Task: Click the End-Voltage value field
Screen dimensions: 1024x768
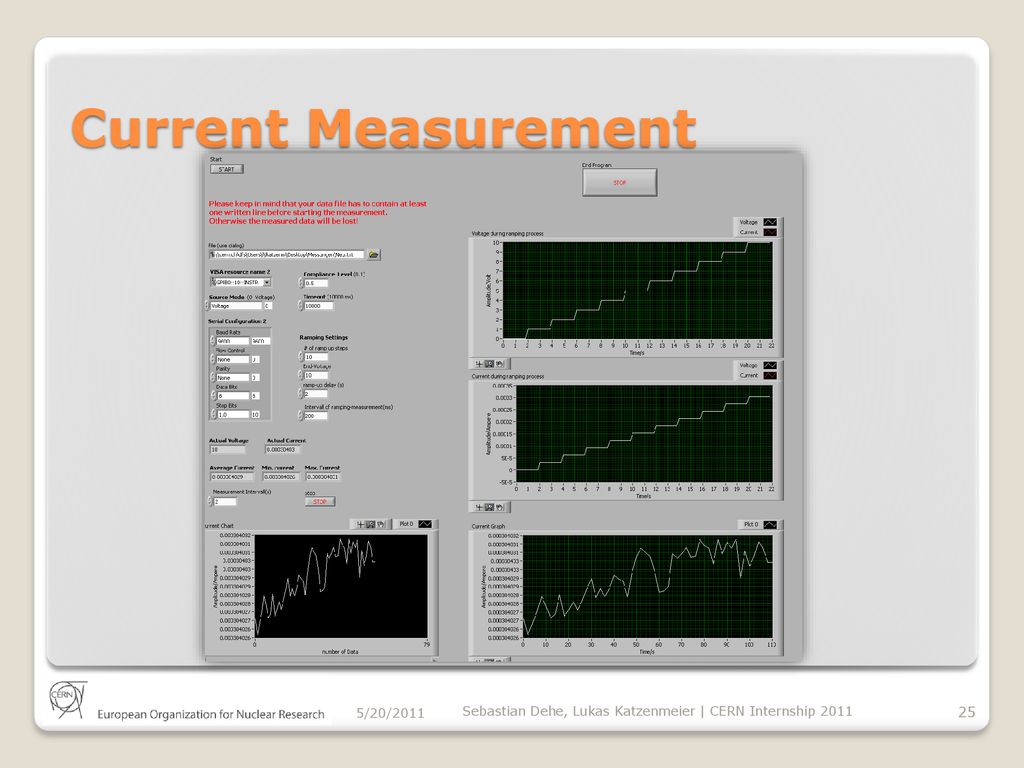Action: tap(315, 375)
